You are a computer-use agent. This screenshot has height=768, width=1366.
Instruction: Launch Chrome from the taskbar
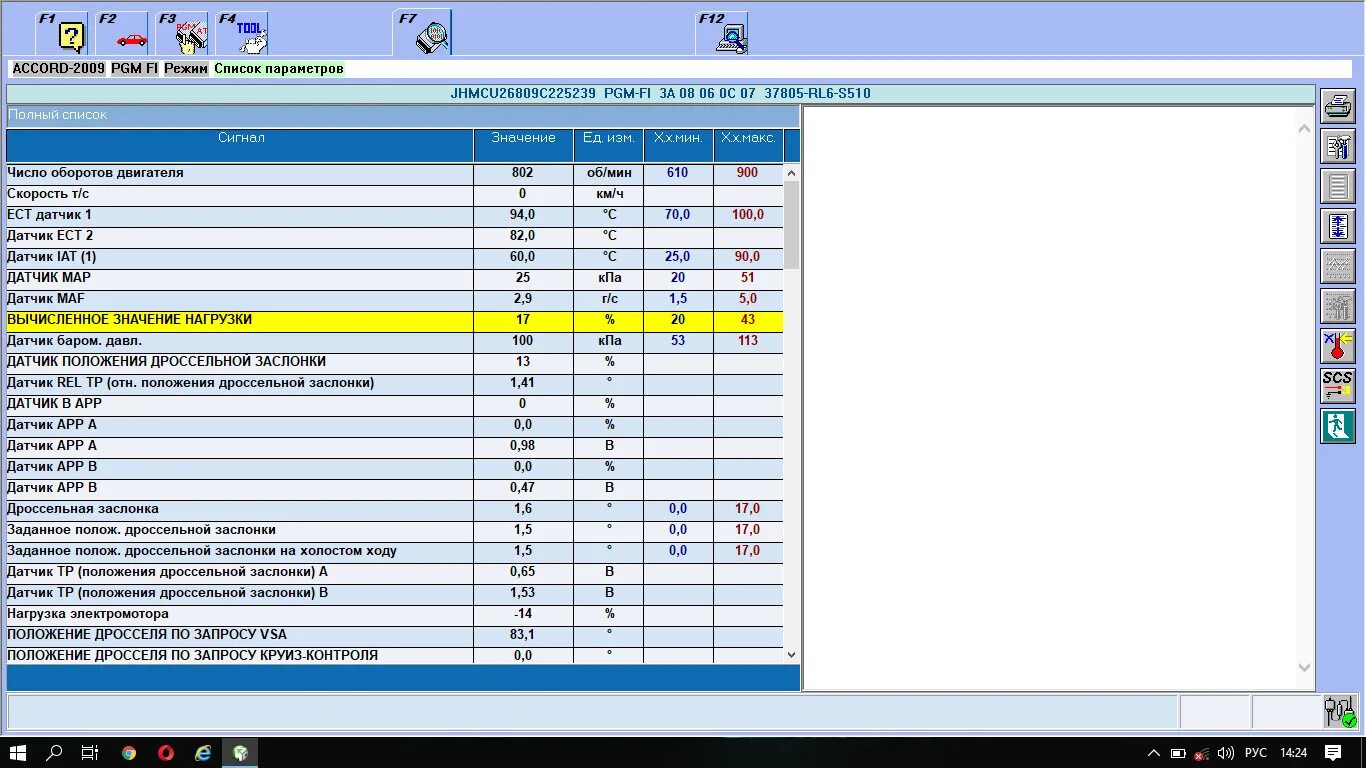pos(129,753)
